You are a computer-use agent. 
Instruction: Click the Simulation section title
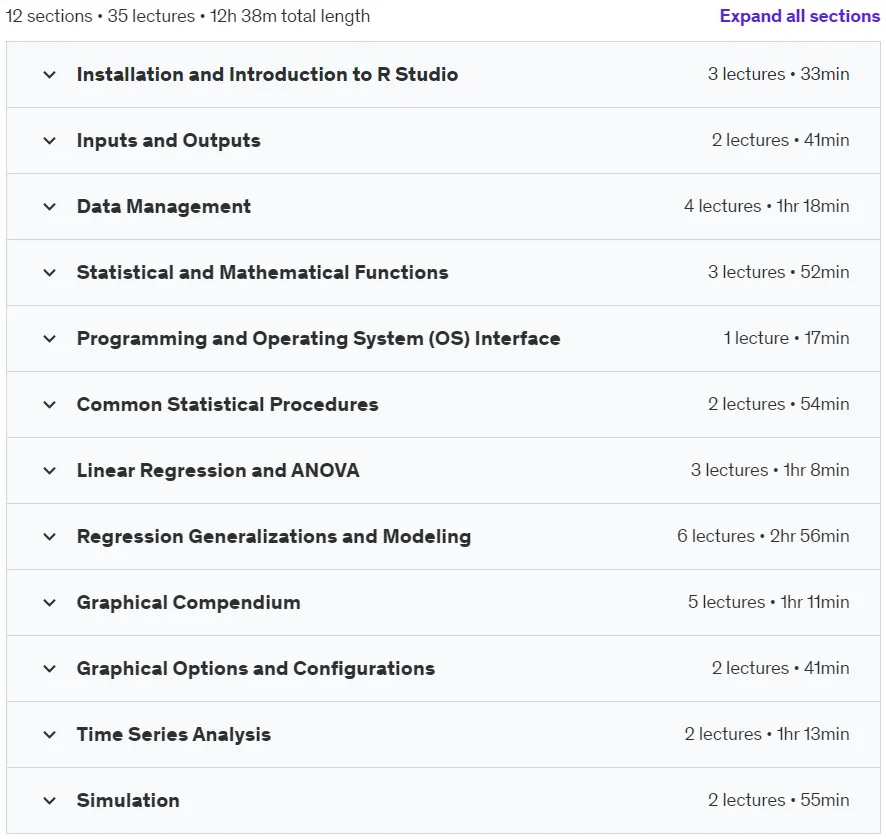pyautogui.click(x=128, y=801)
